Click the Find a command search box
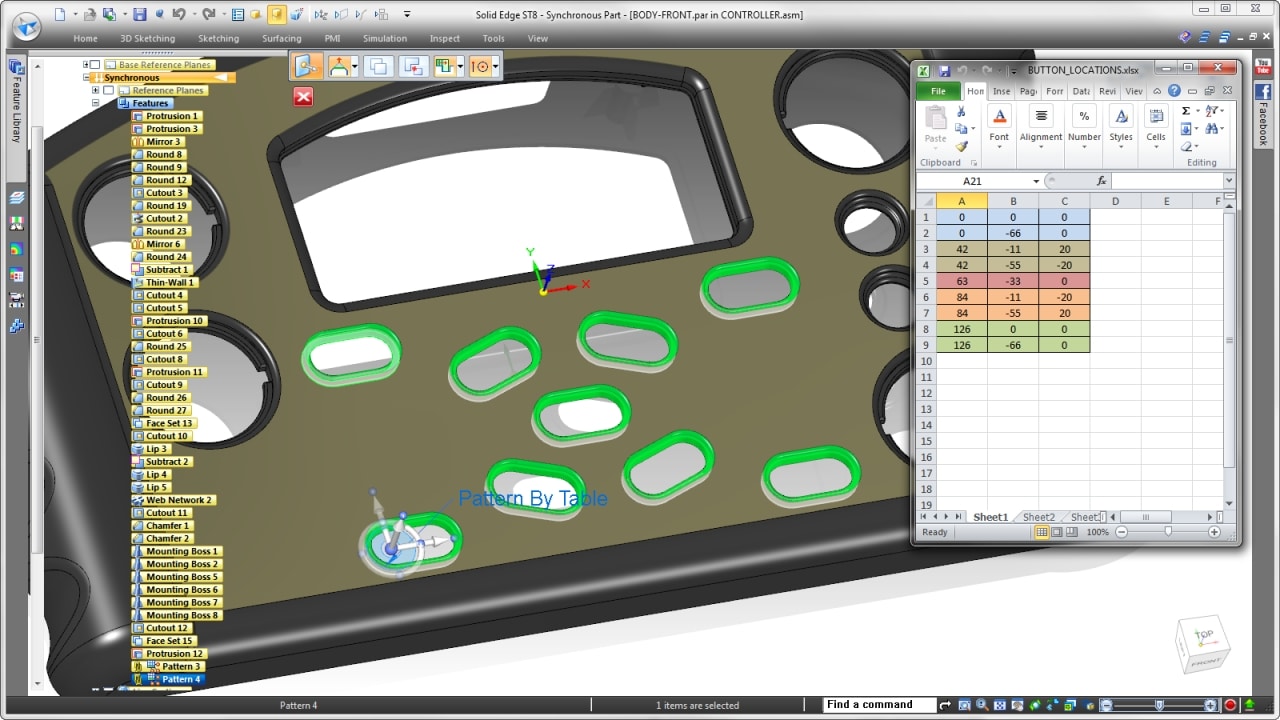Viewport: 1280px width, 720px height. (879, 704)
